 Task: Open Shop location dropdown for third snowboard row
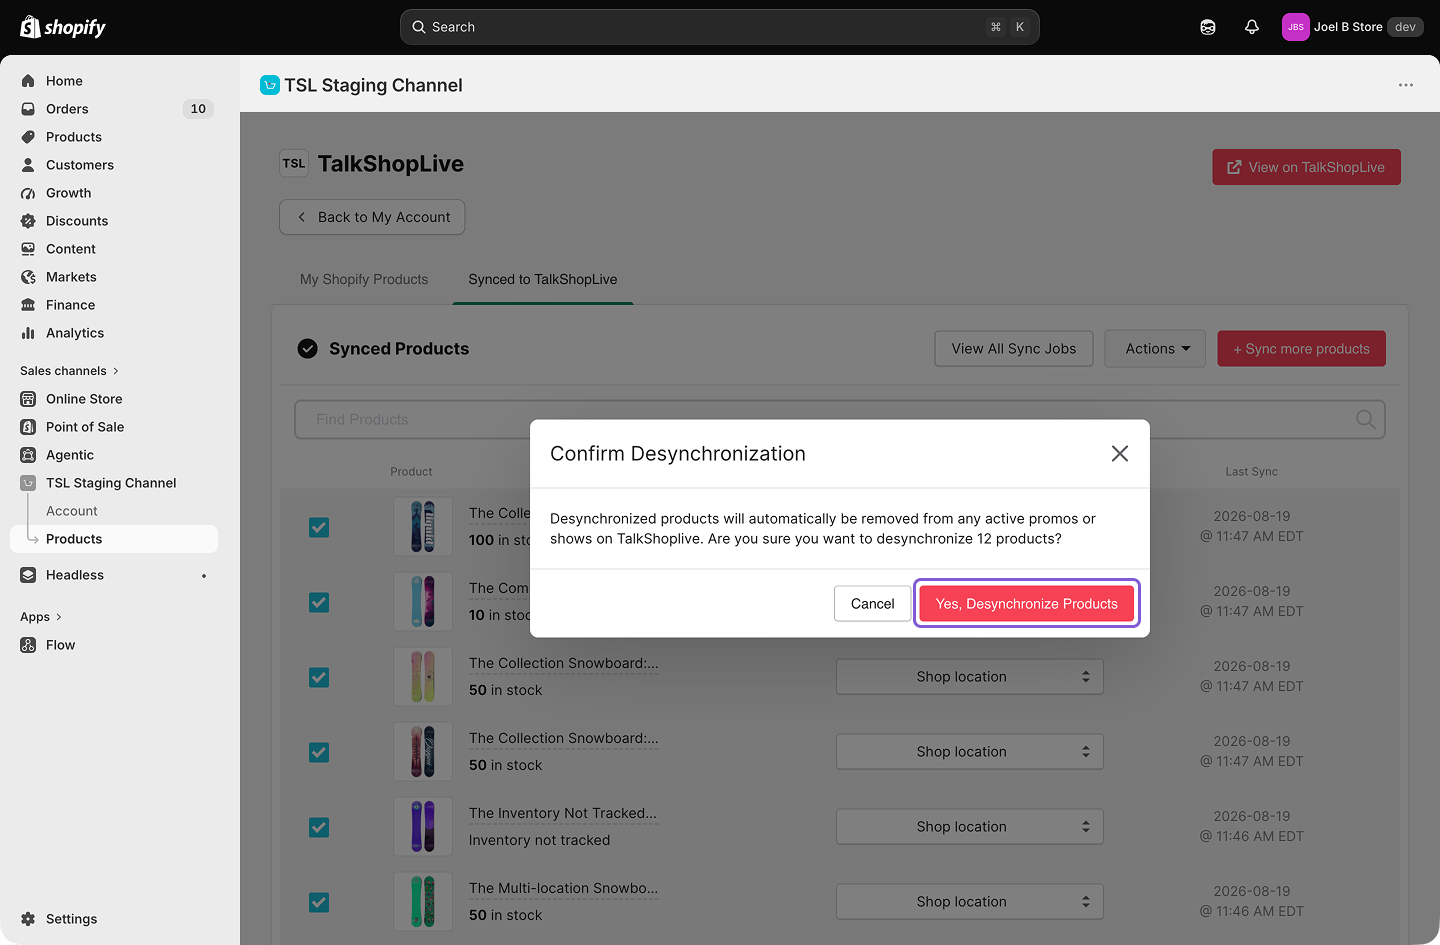970,677
